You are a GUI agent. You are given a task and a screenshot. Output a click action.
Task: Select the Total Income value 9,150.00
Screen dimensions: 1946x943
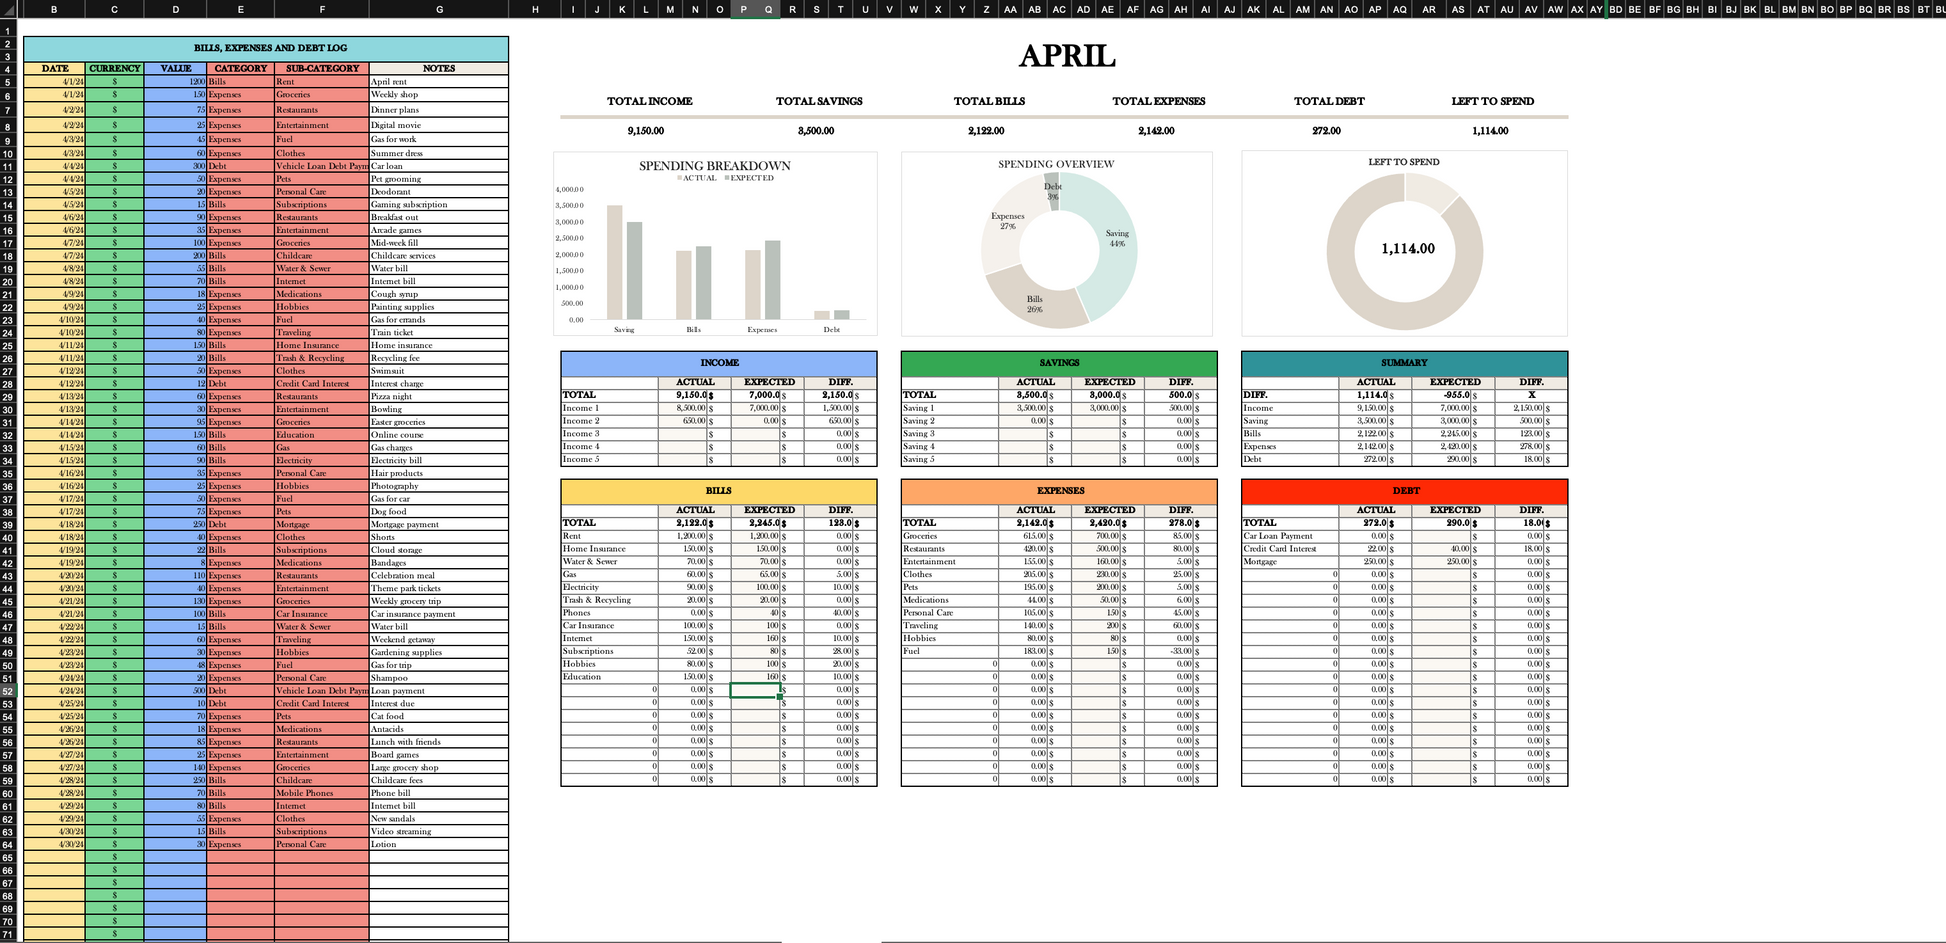tap(646, 131)
